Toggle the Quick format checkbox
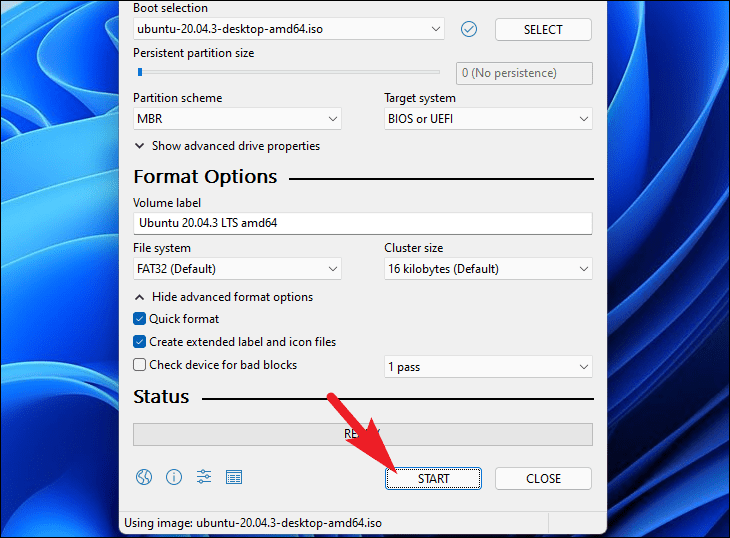This screenshot has height=538, width=730. coord(139,319)
